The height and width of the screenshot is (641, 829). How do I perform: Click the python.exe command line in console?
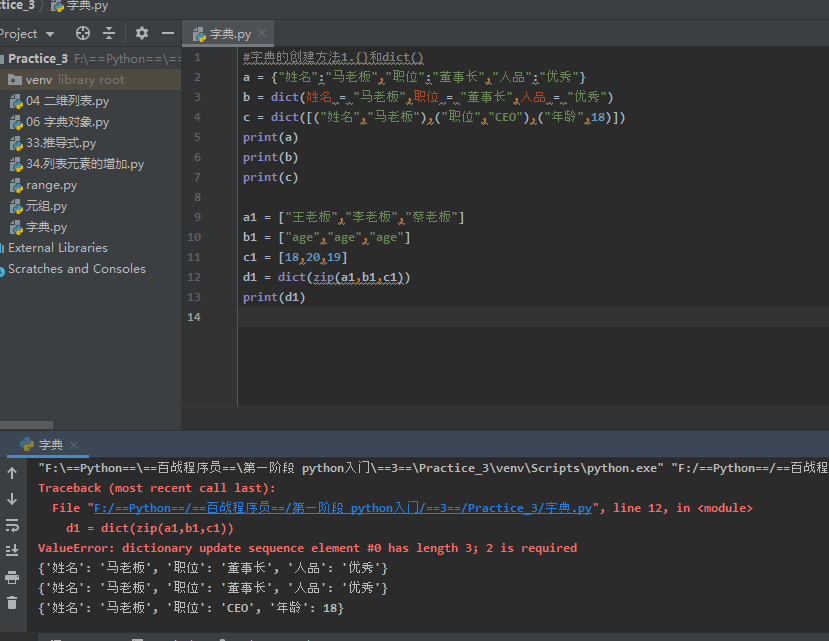[433, 468]
